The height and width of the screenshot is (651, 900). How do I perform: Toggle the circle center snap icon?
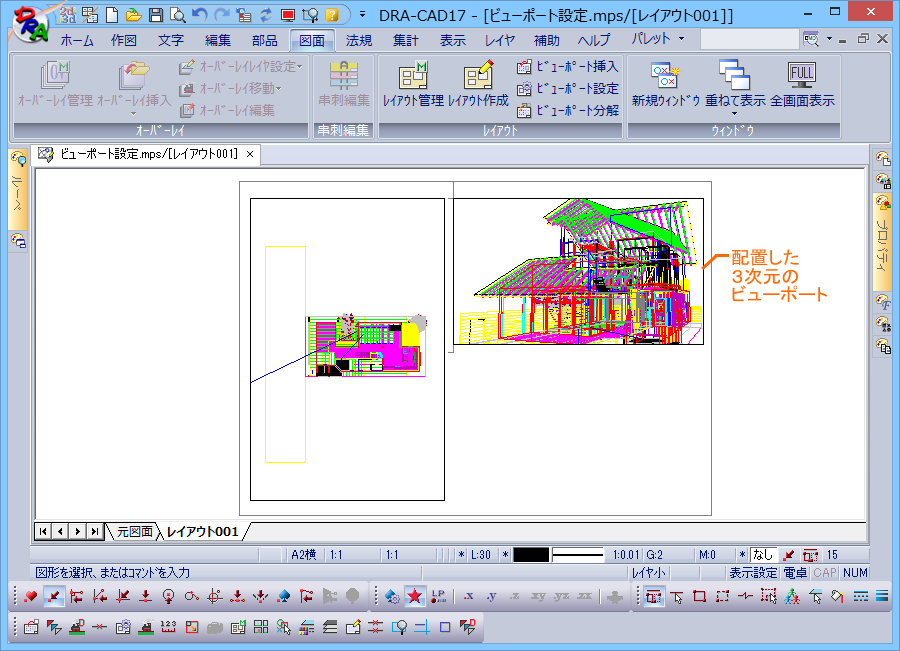pos(169,596)
